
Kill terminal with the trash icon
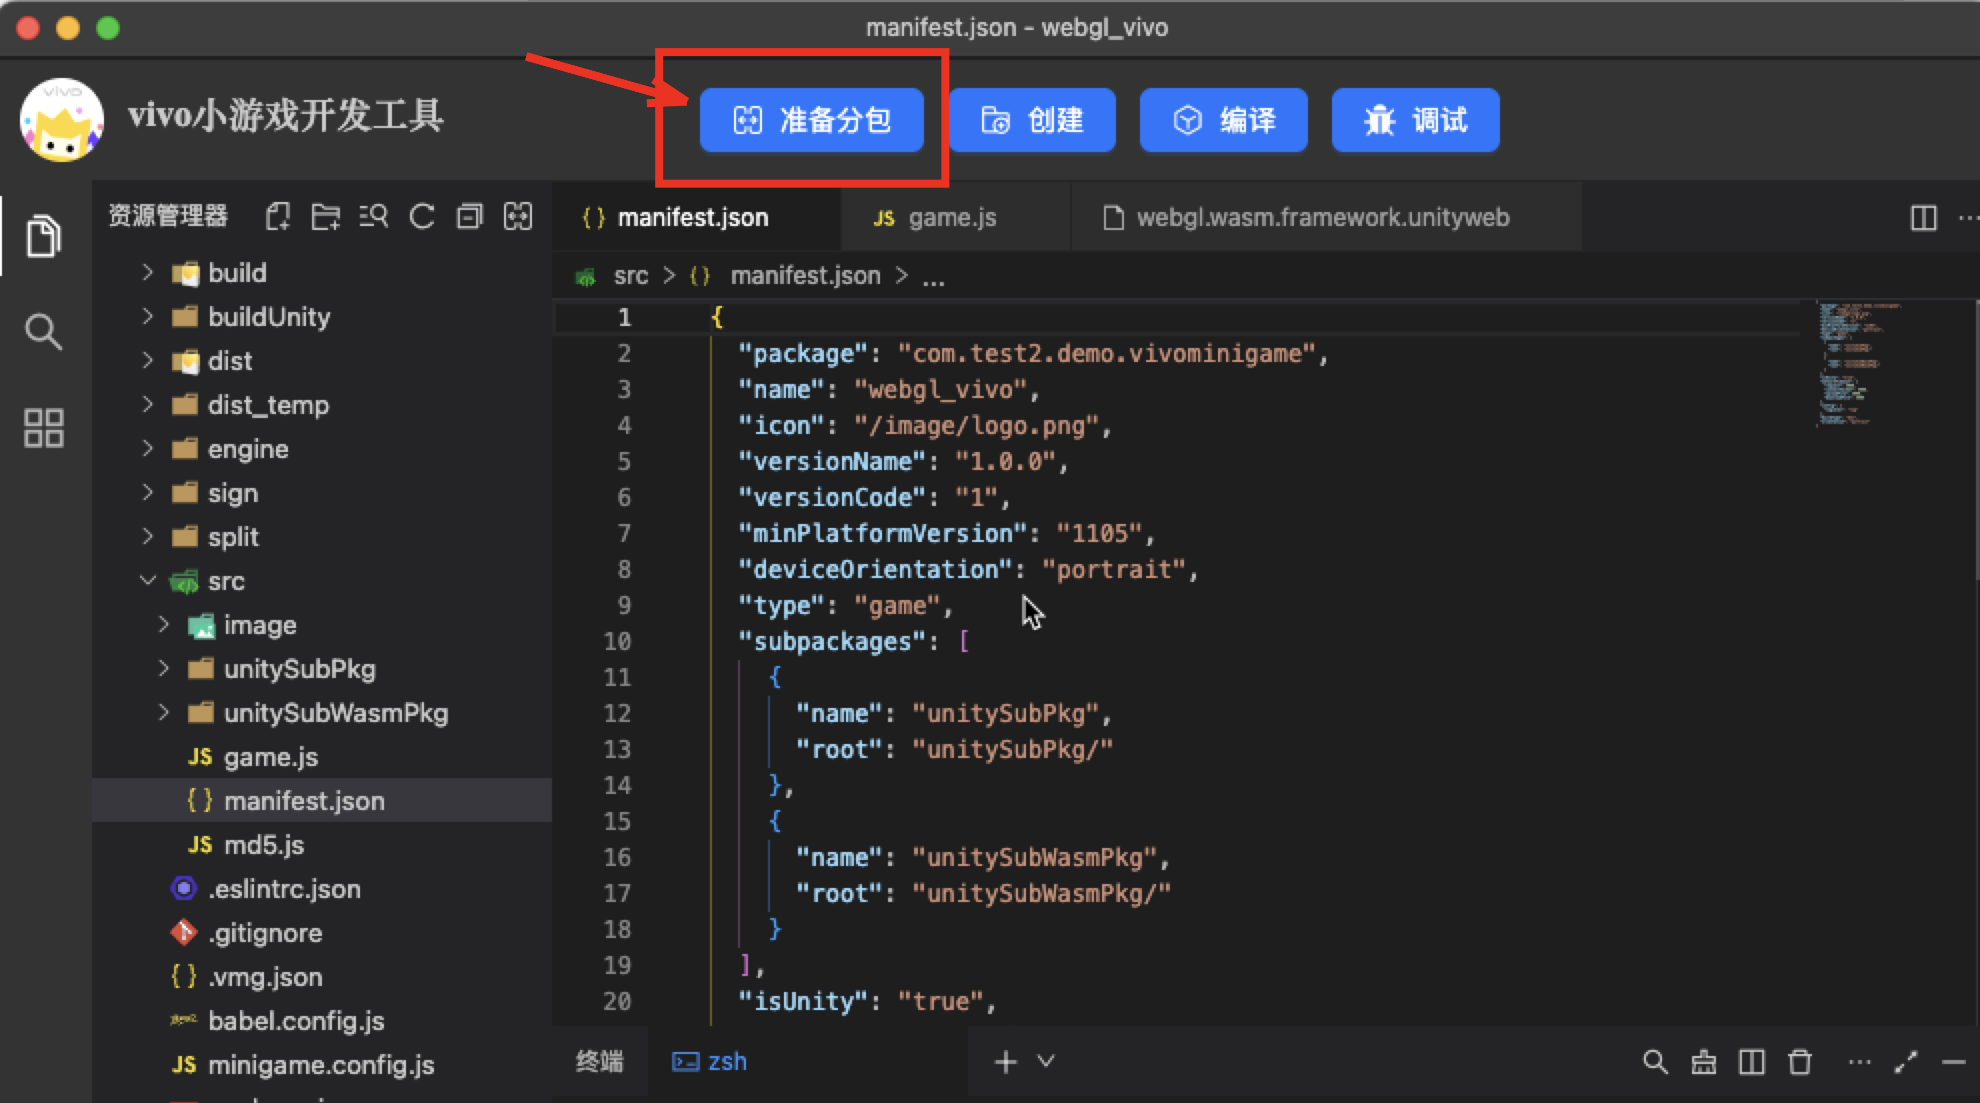[x=1799, y=1062]
